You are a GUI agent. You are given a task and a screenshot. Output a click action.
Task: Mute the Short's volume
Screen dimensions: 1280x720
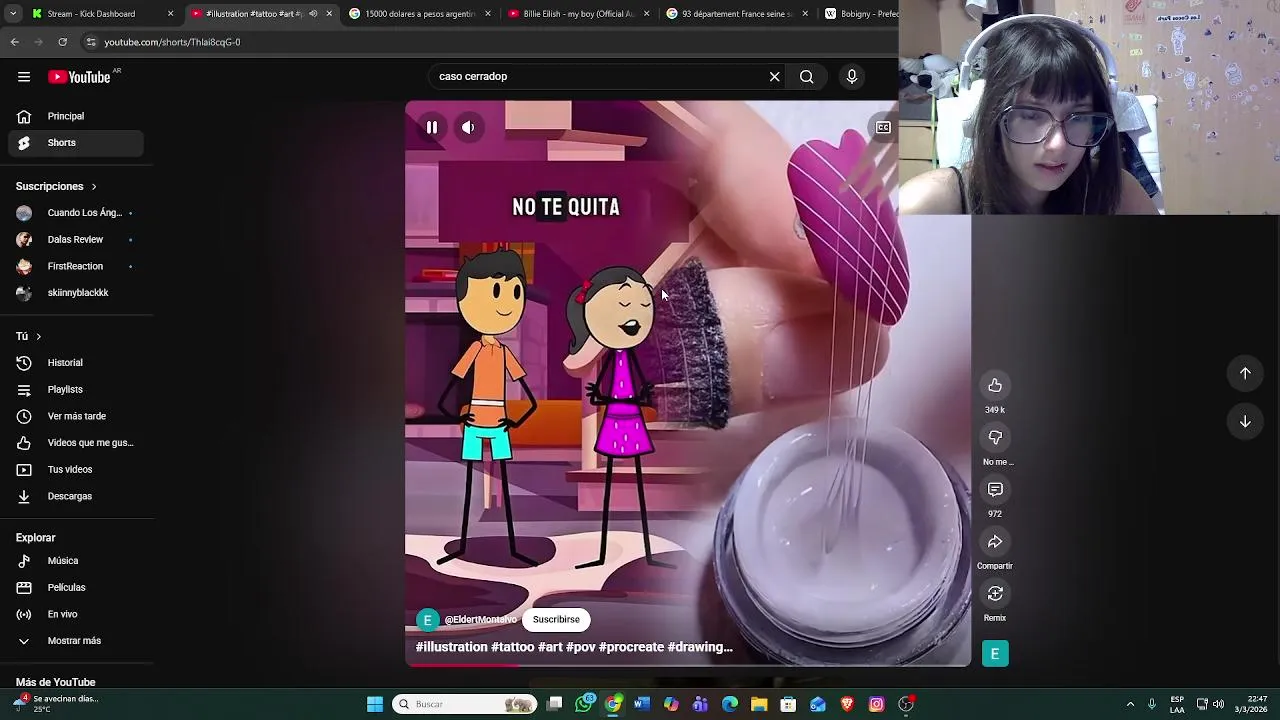[468, 127]
